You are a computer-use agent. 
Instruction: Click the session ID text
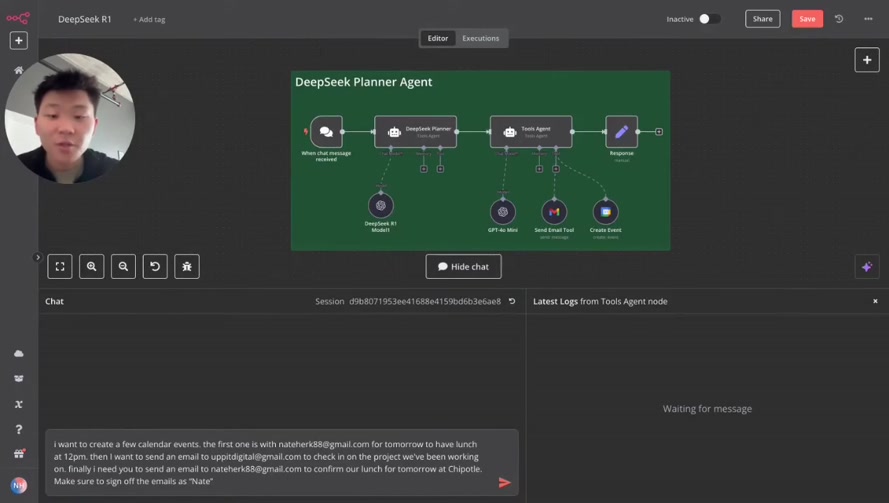[425, 301]
